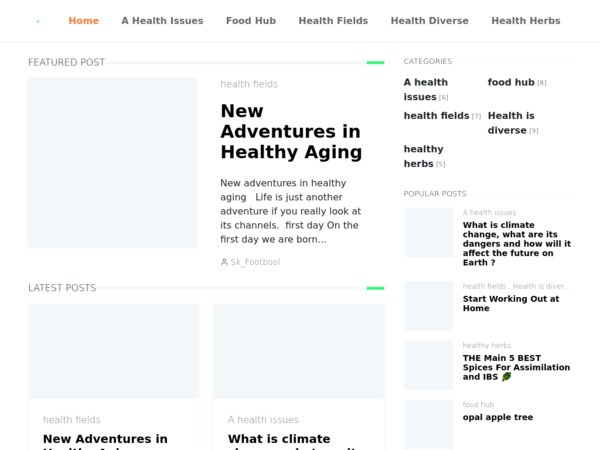Open THE Main 5 BEST Spices post
This screenshot has height=450, width=600.
(516, 367)
